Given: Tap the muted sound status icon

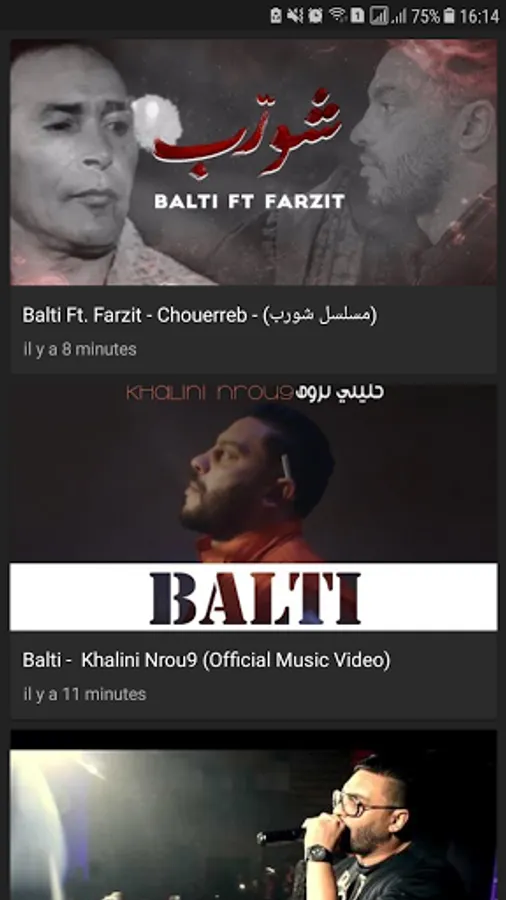Looking at the screenshot, I should [295, 15].
